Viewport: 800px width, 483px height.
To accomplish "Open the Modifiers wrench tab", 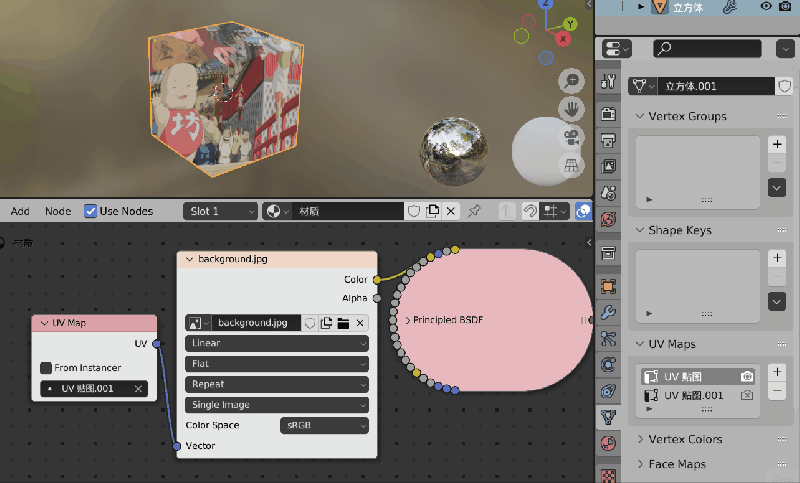I will point(608,312).
